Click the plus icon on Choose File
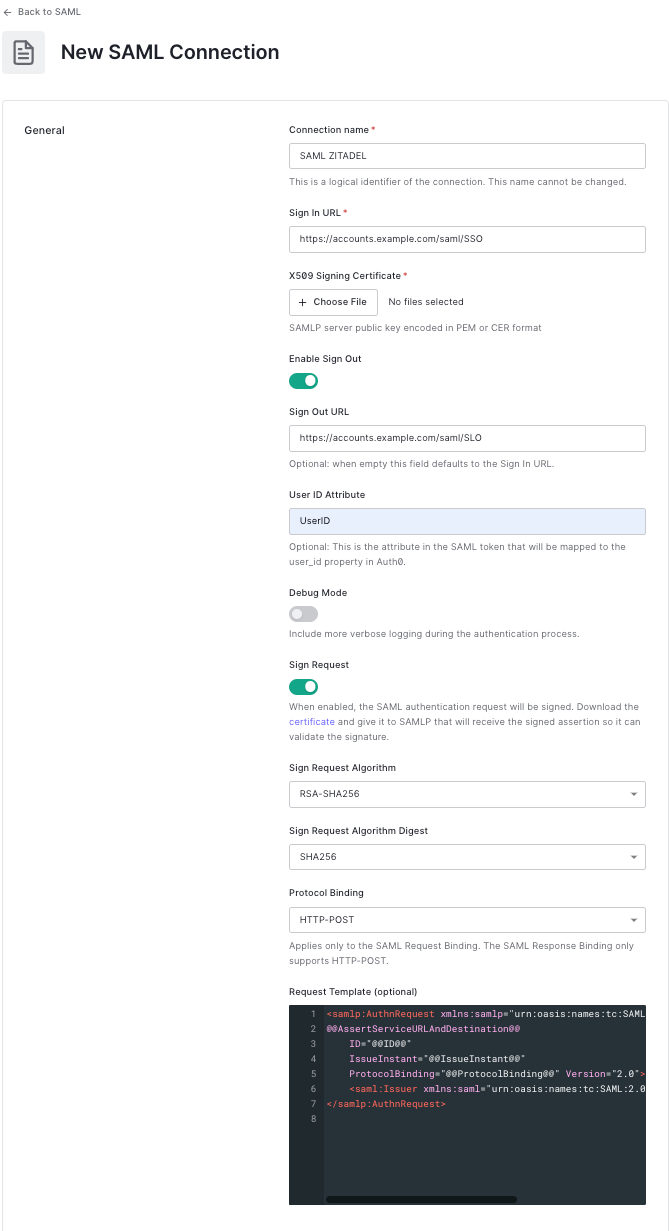Viewport: 669px width, 1231px height. coord(303,302)
